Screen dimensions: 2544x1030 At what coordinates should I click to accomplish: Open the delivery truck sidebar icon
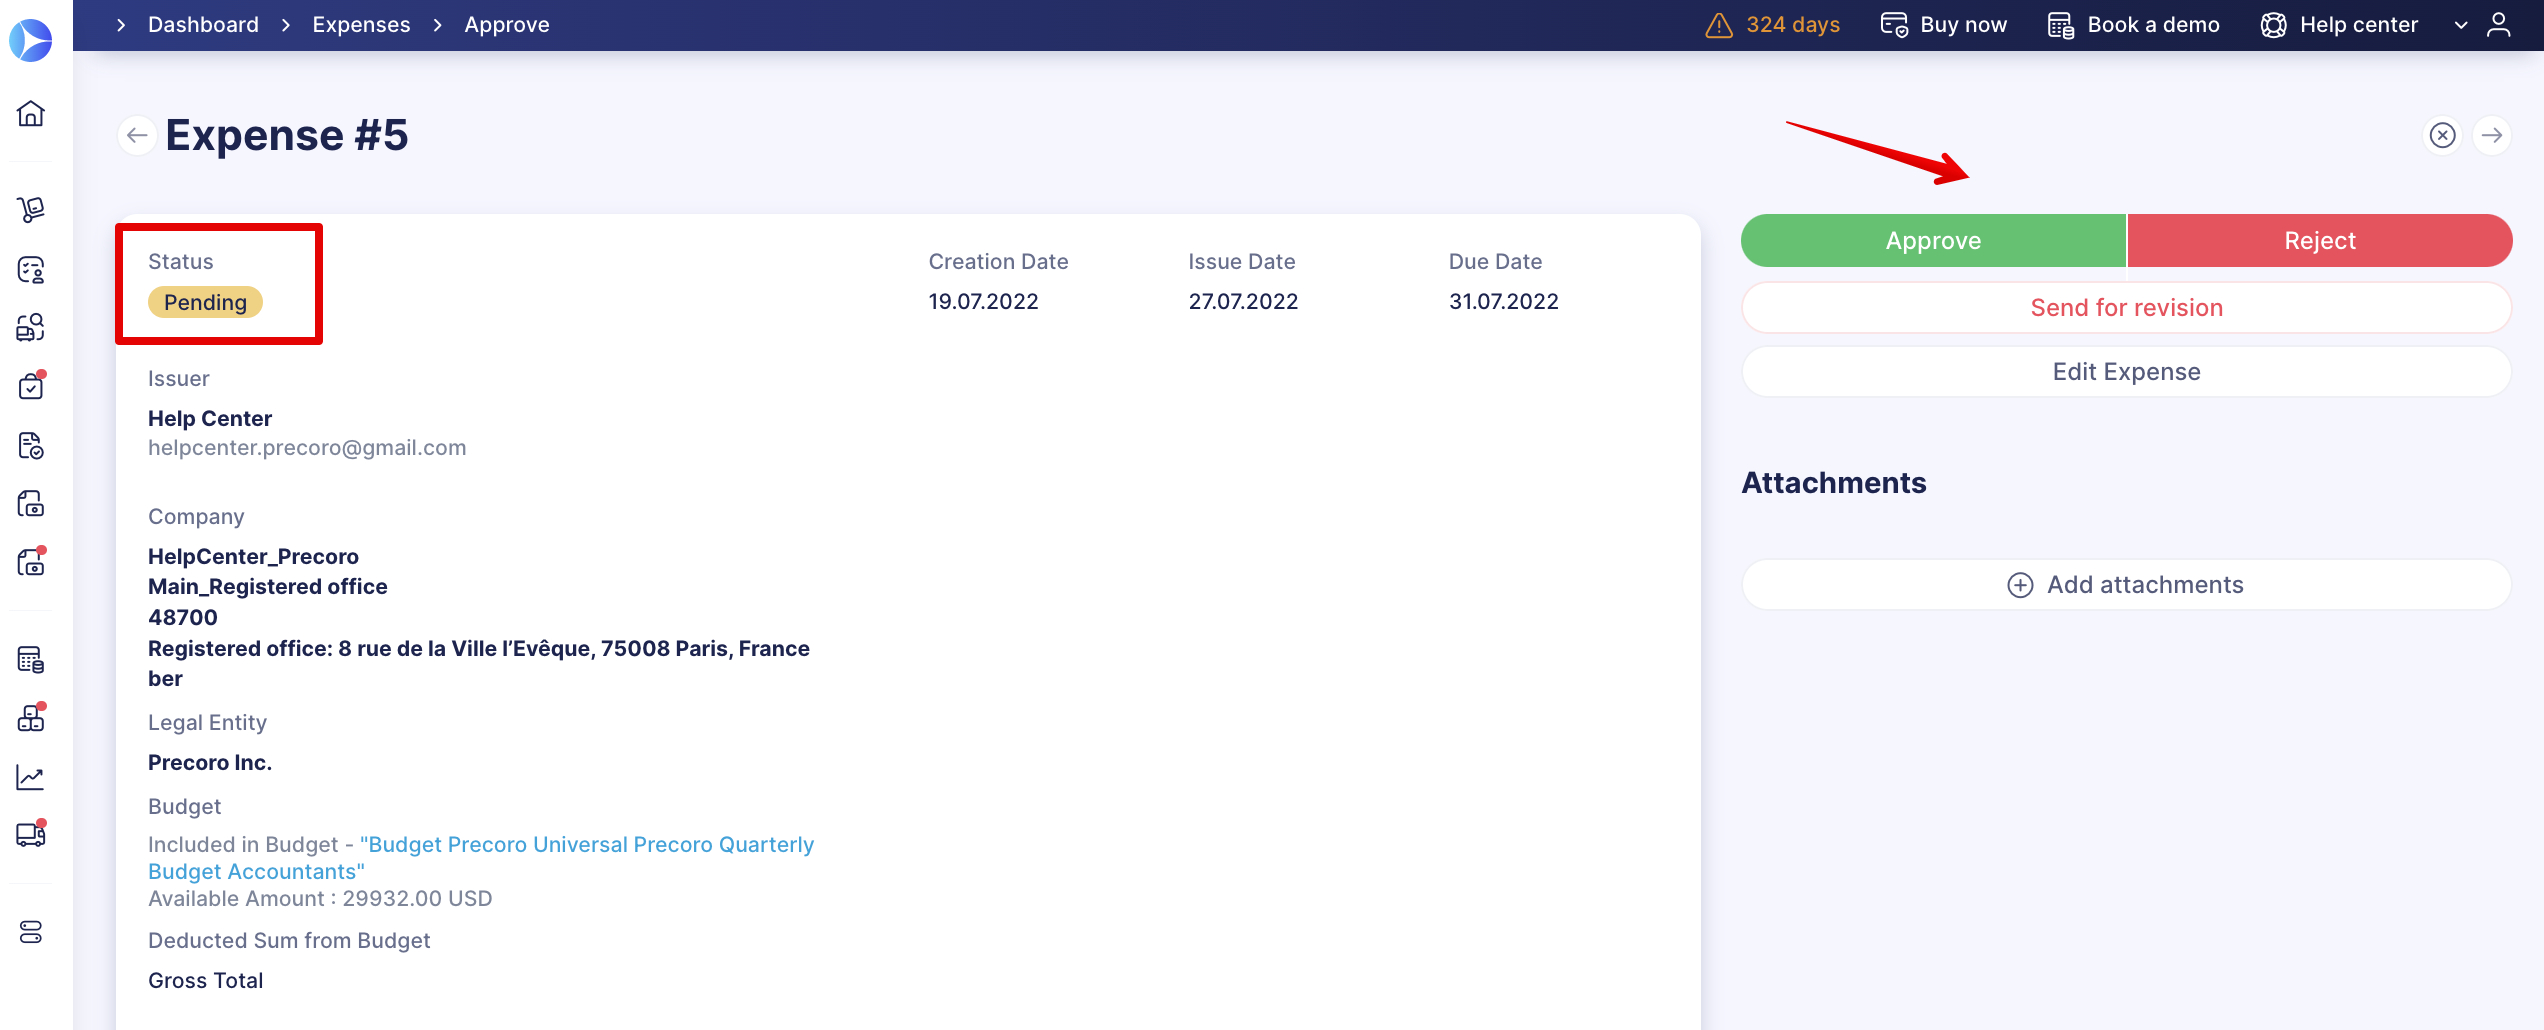tap(31, 834)
